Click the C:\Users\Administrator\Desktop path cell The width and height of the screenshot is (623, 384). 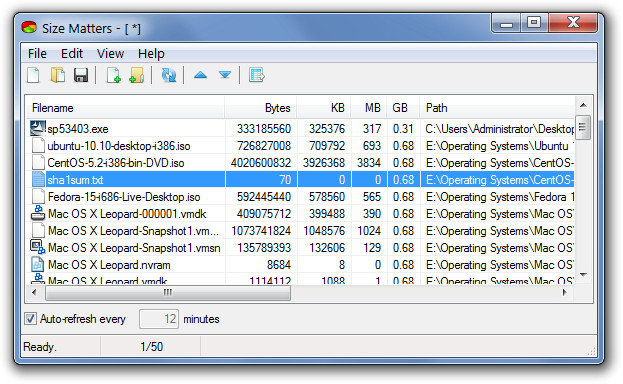tap(500, 129)
